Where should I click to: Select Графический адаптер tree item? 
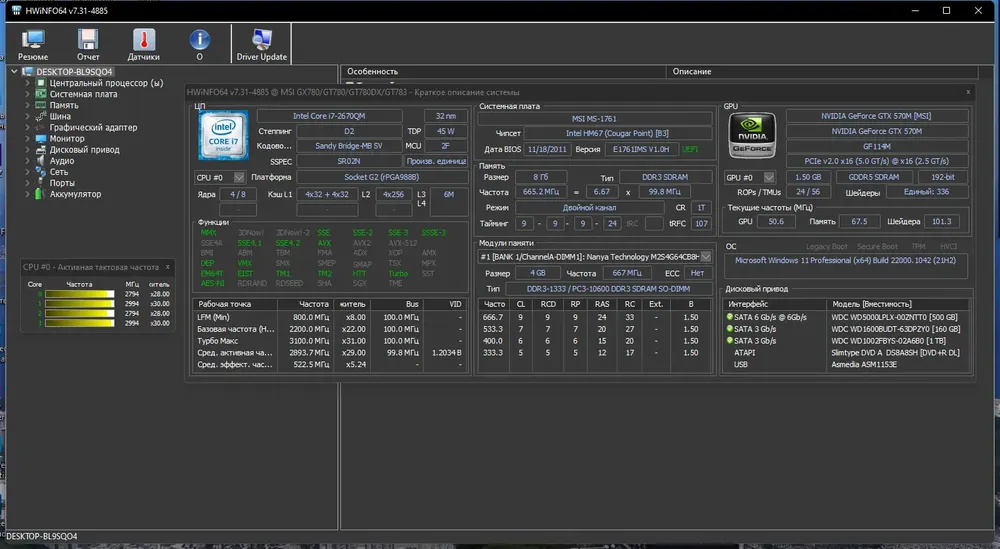point(93,128)
